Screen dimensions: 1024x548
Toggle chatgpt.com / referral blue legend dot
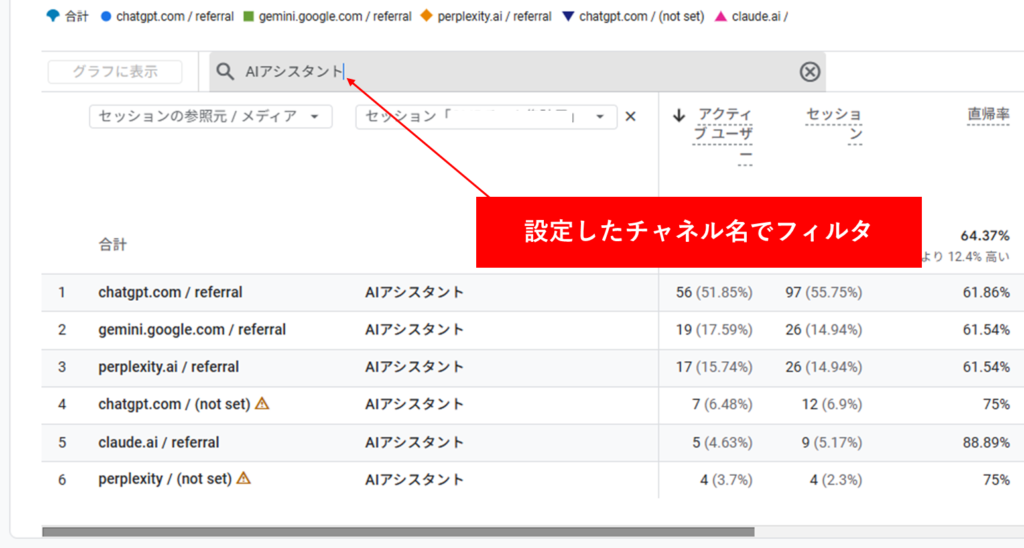[x=106, y=17]
